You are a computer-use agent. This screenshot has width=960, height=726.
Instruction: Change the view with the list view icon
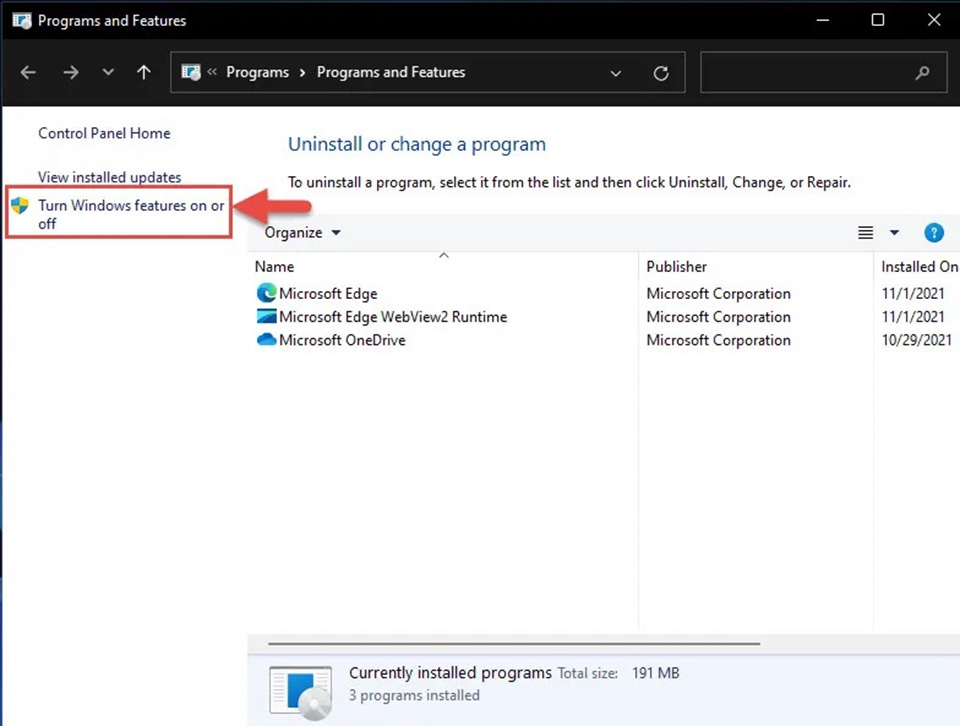pos(864,232)
